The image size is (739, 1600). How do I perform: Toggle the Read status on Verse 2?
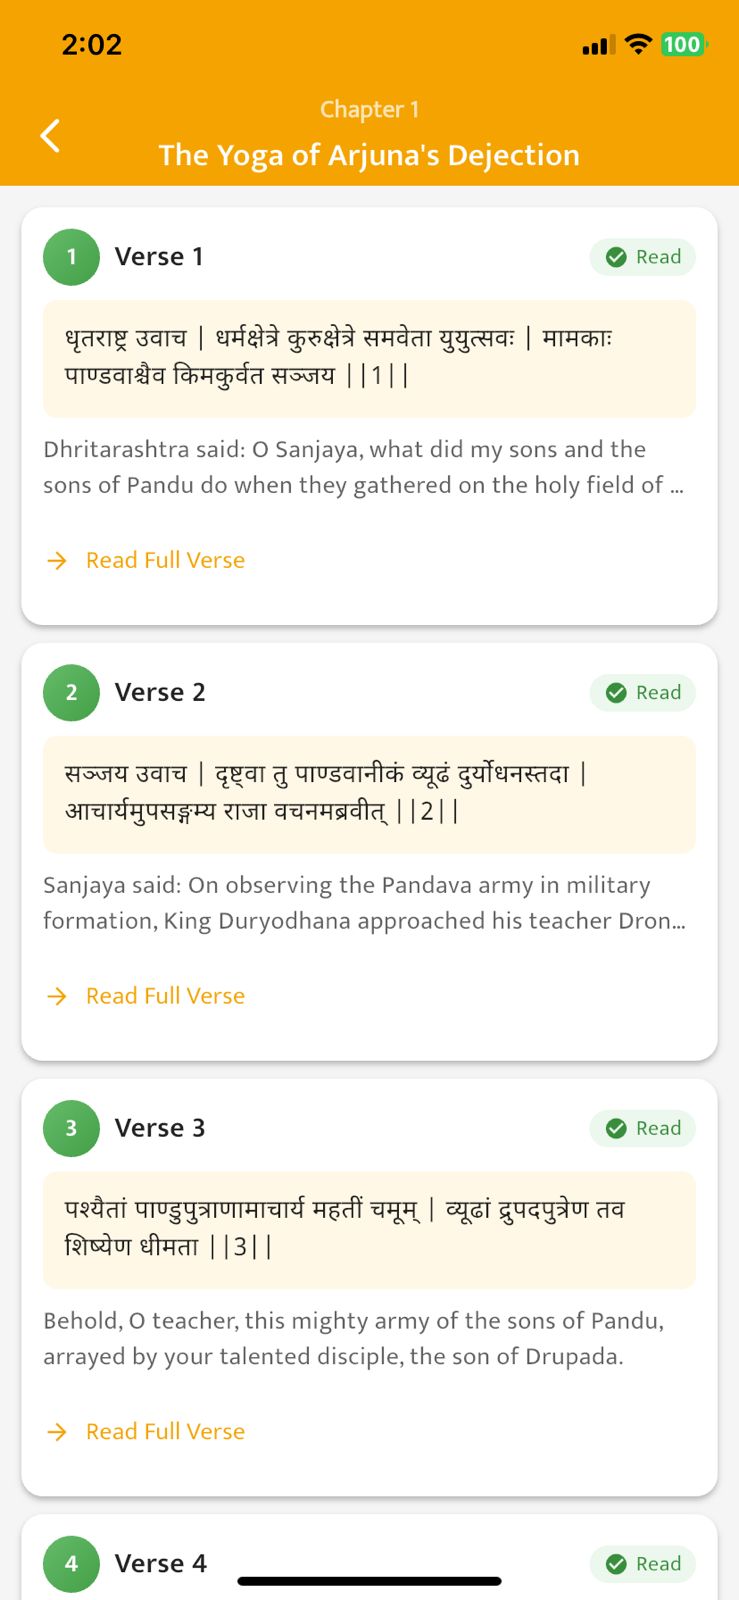(643, 693)
